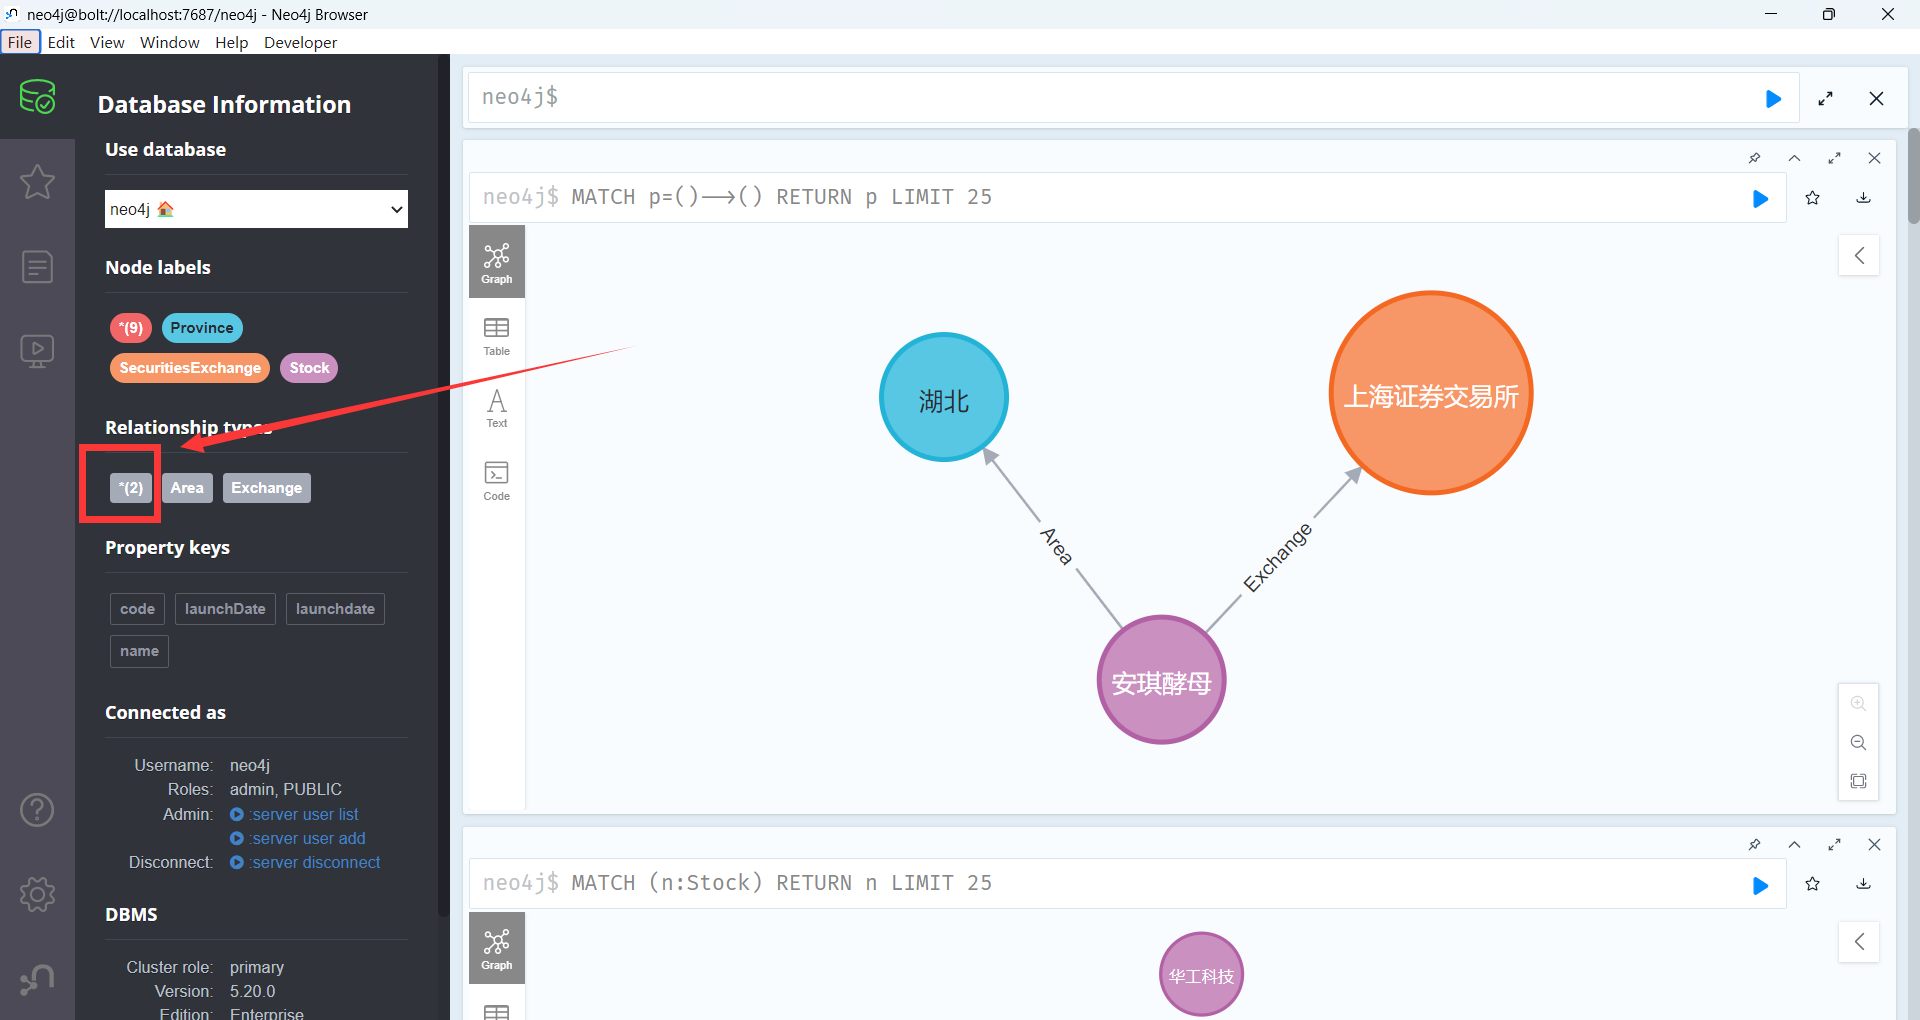
Task: Rerun the MATCH p=()-->() query
Action: point(1761,199)
